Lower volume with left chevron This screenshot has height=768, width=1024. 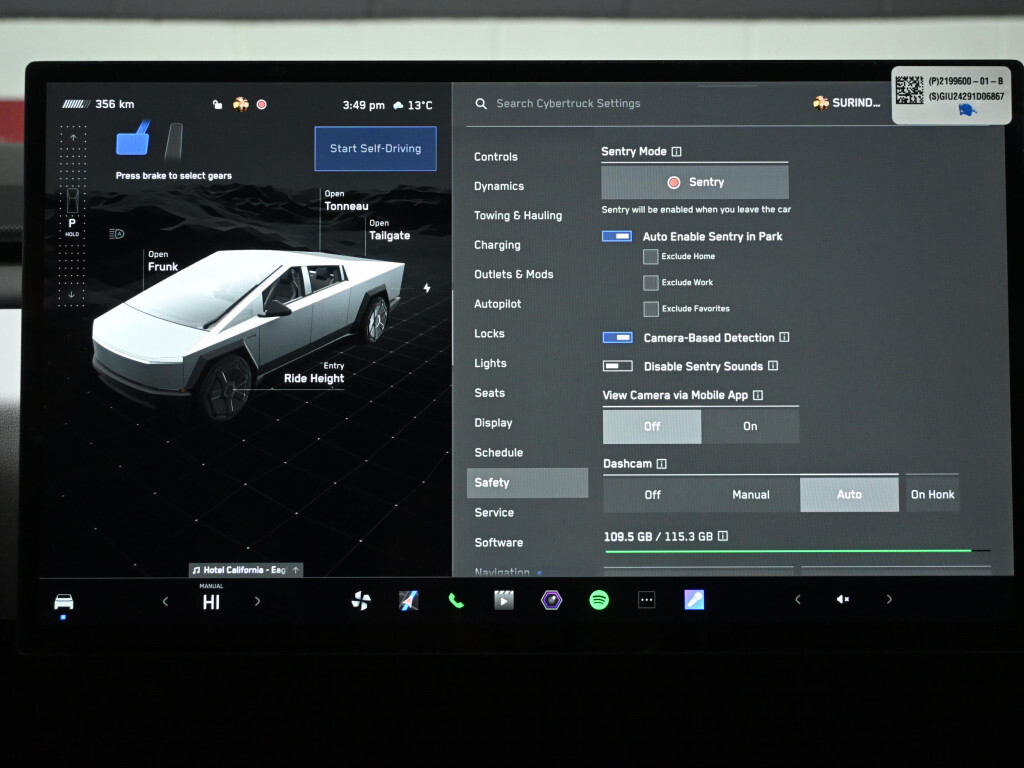(x=797, y=600)
